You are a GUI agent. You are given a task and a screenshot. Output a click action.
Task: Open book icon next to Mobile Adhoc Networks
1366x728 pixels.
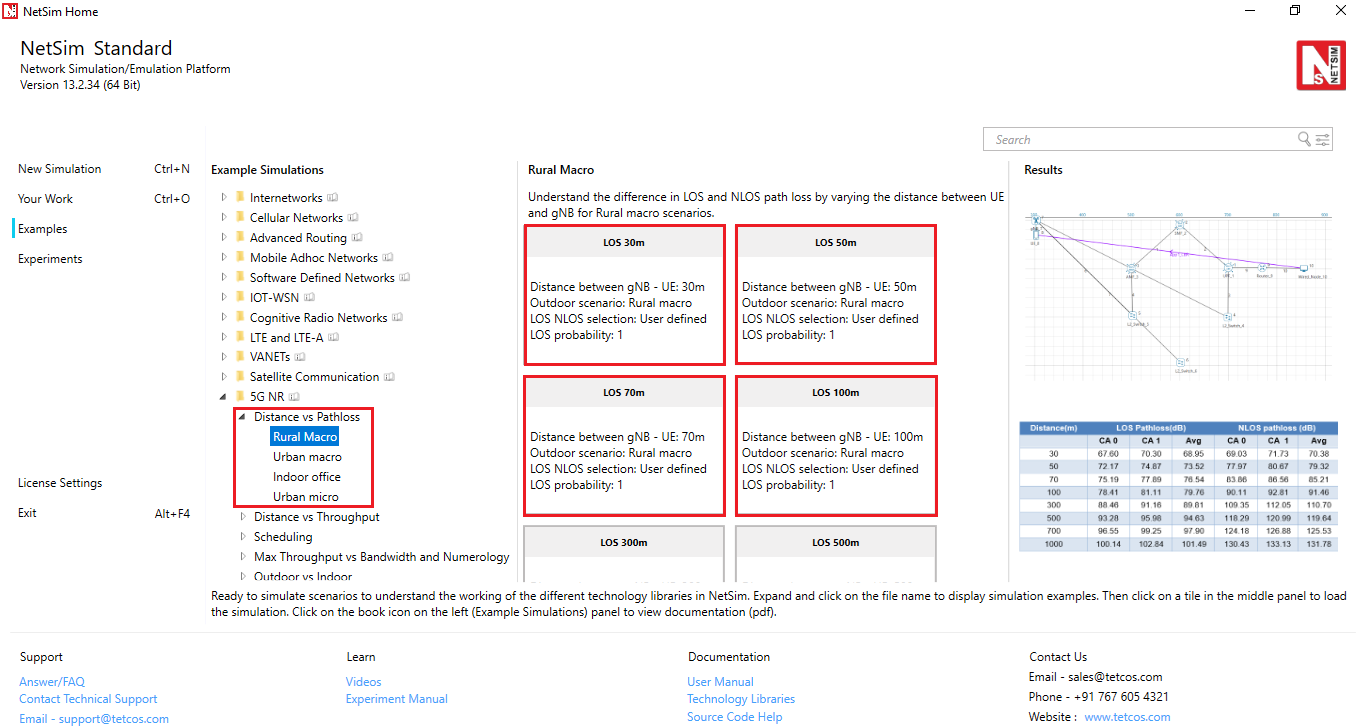click(388, 258)
